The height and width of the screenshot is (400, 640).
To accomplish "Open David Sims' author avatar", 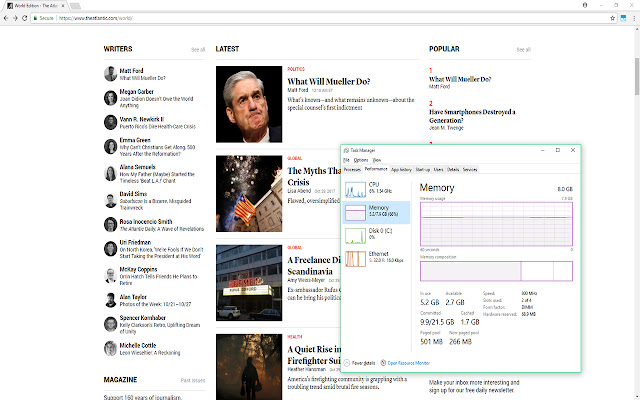I will [x=110, y=200].
